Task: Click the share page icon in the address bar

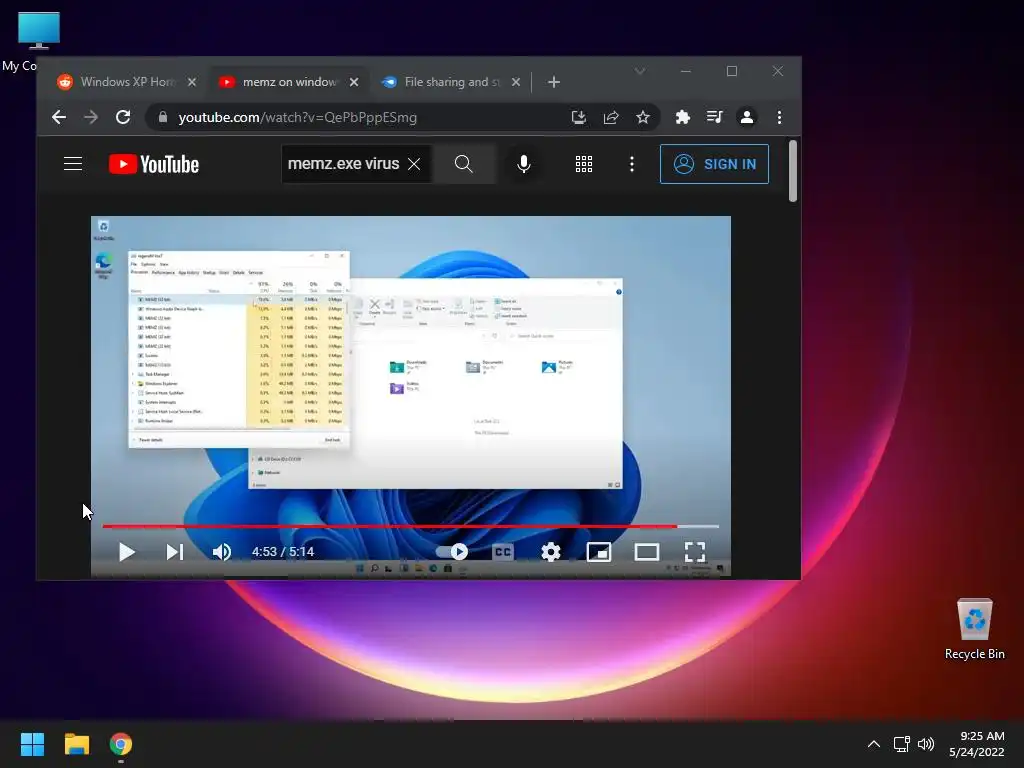Action: coord(611,118)
